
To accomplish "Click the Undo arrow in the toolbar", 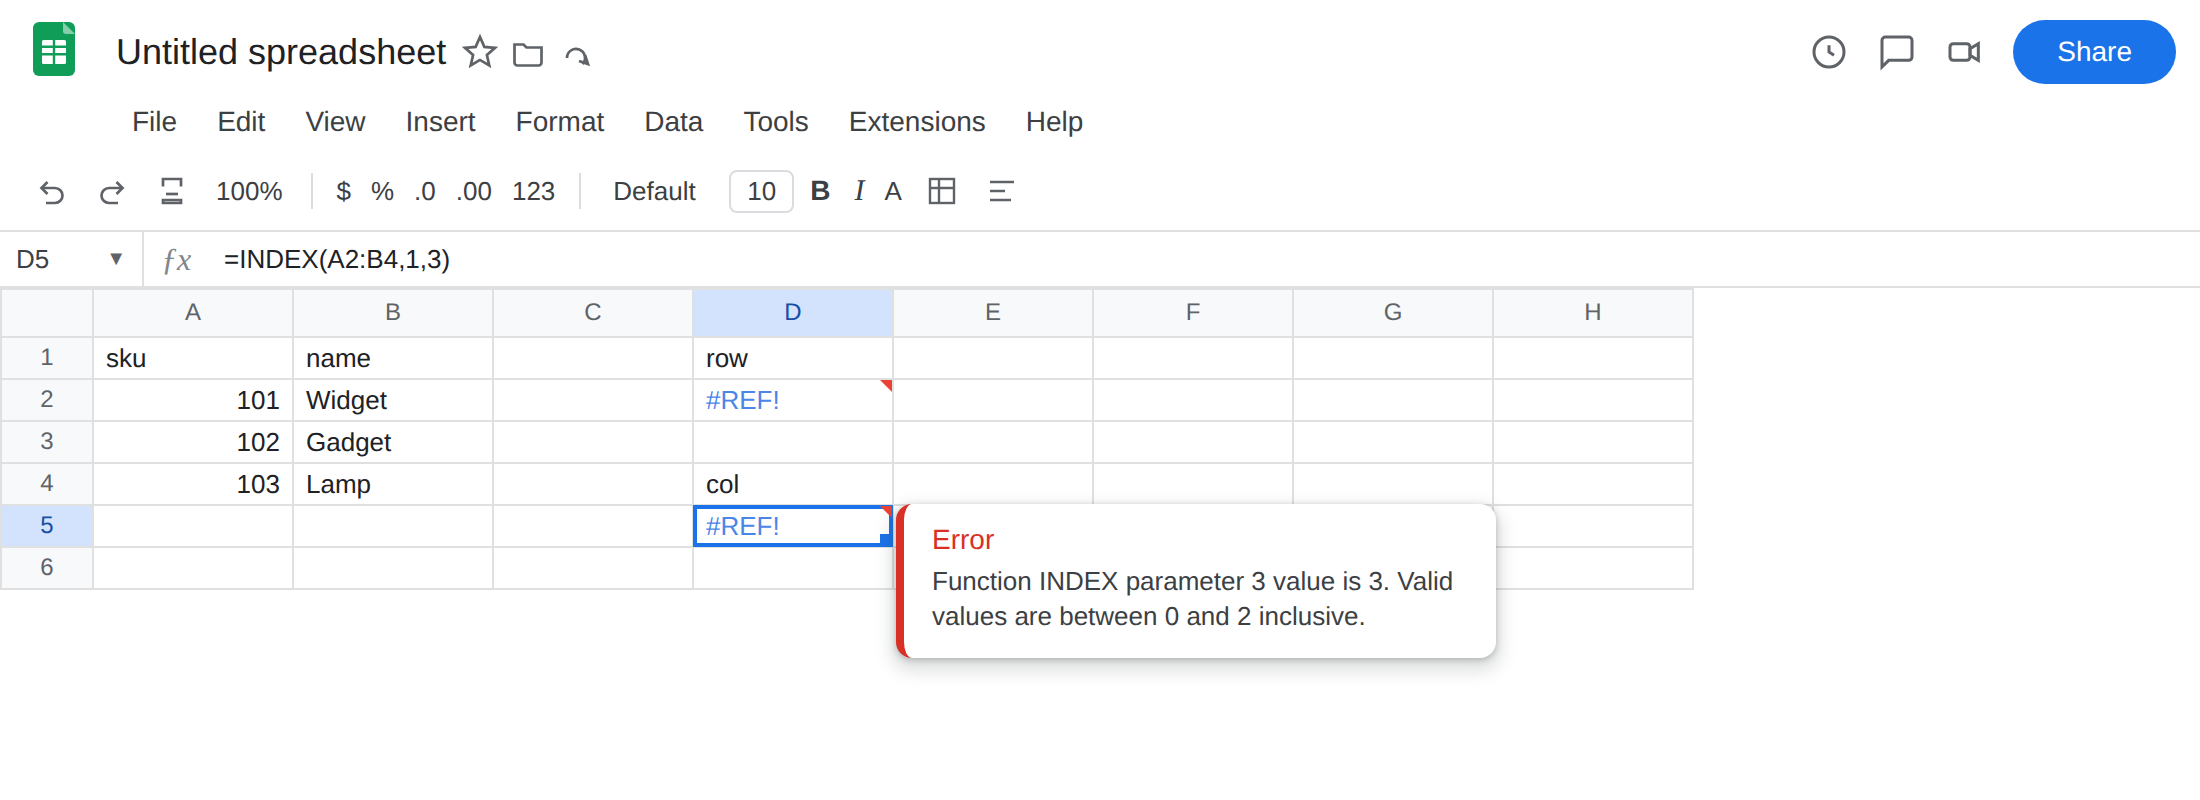I will (x=52, y=191).
